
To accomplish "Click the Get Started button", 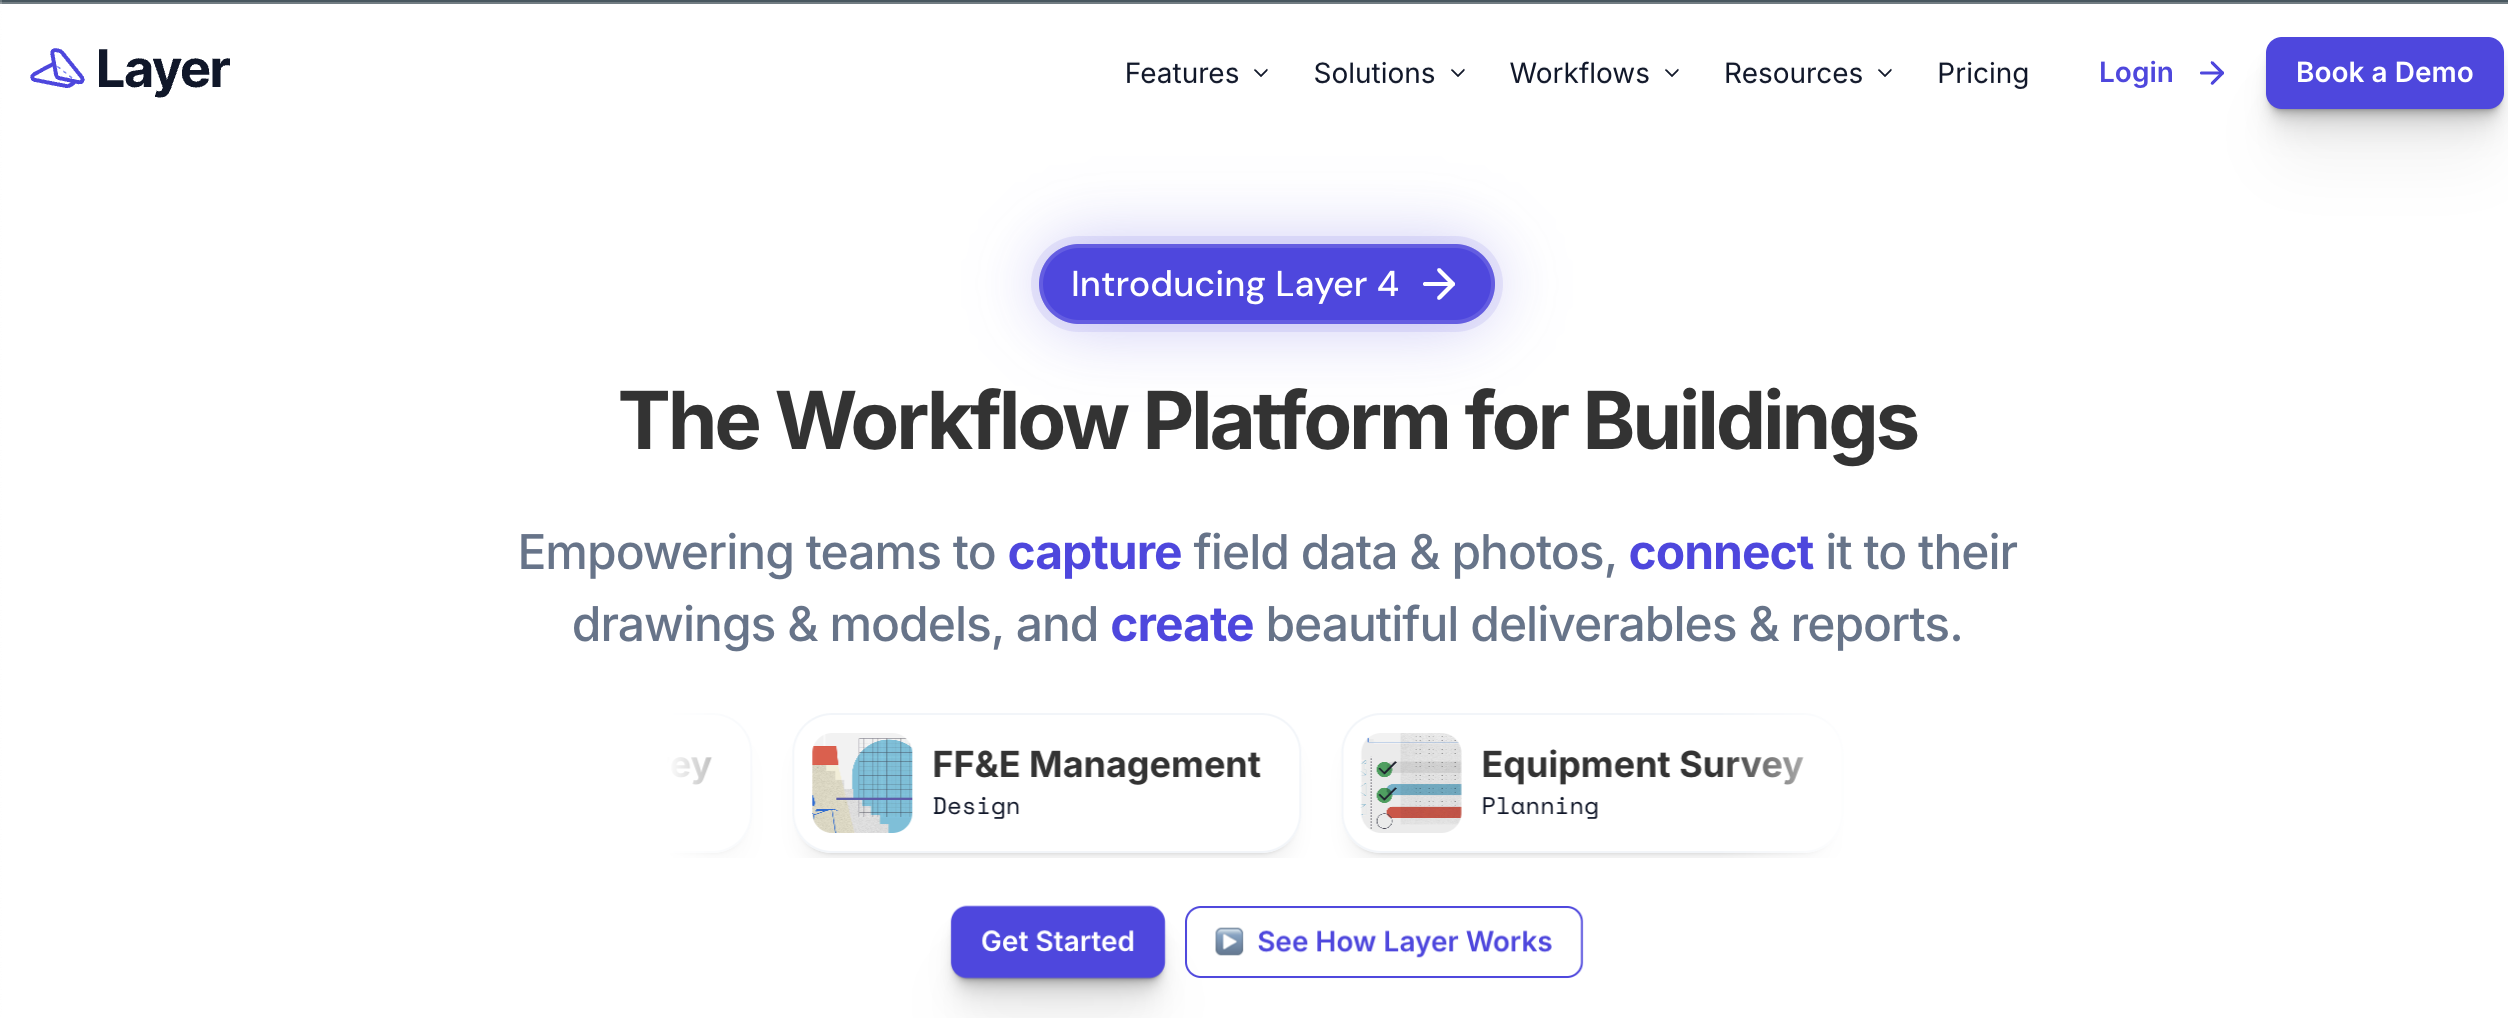I will [1057, 942].
